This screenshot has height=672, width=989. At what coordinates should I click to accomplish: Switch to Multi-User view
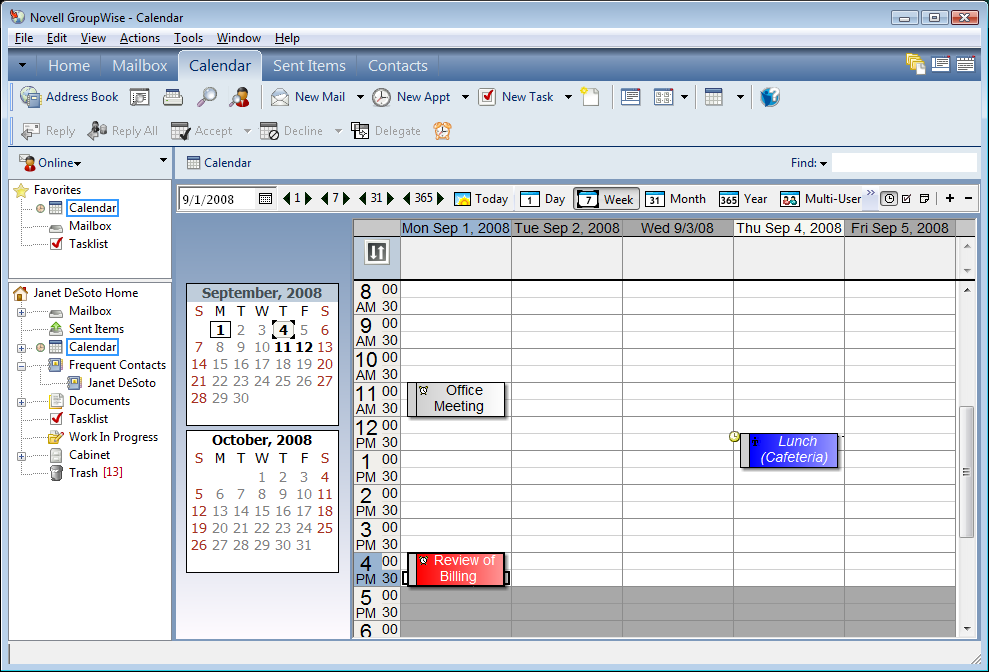point(821,199)
